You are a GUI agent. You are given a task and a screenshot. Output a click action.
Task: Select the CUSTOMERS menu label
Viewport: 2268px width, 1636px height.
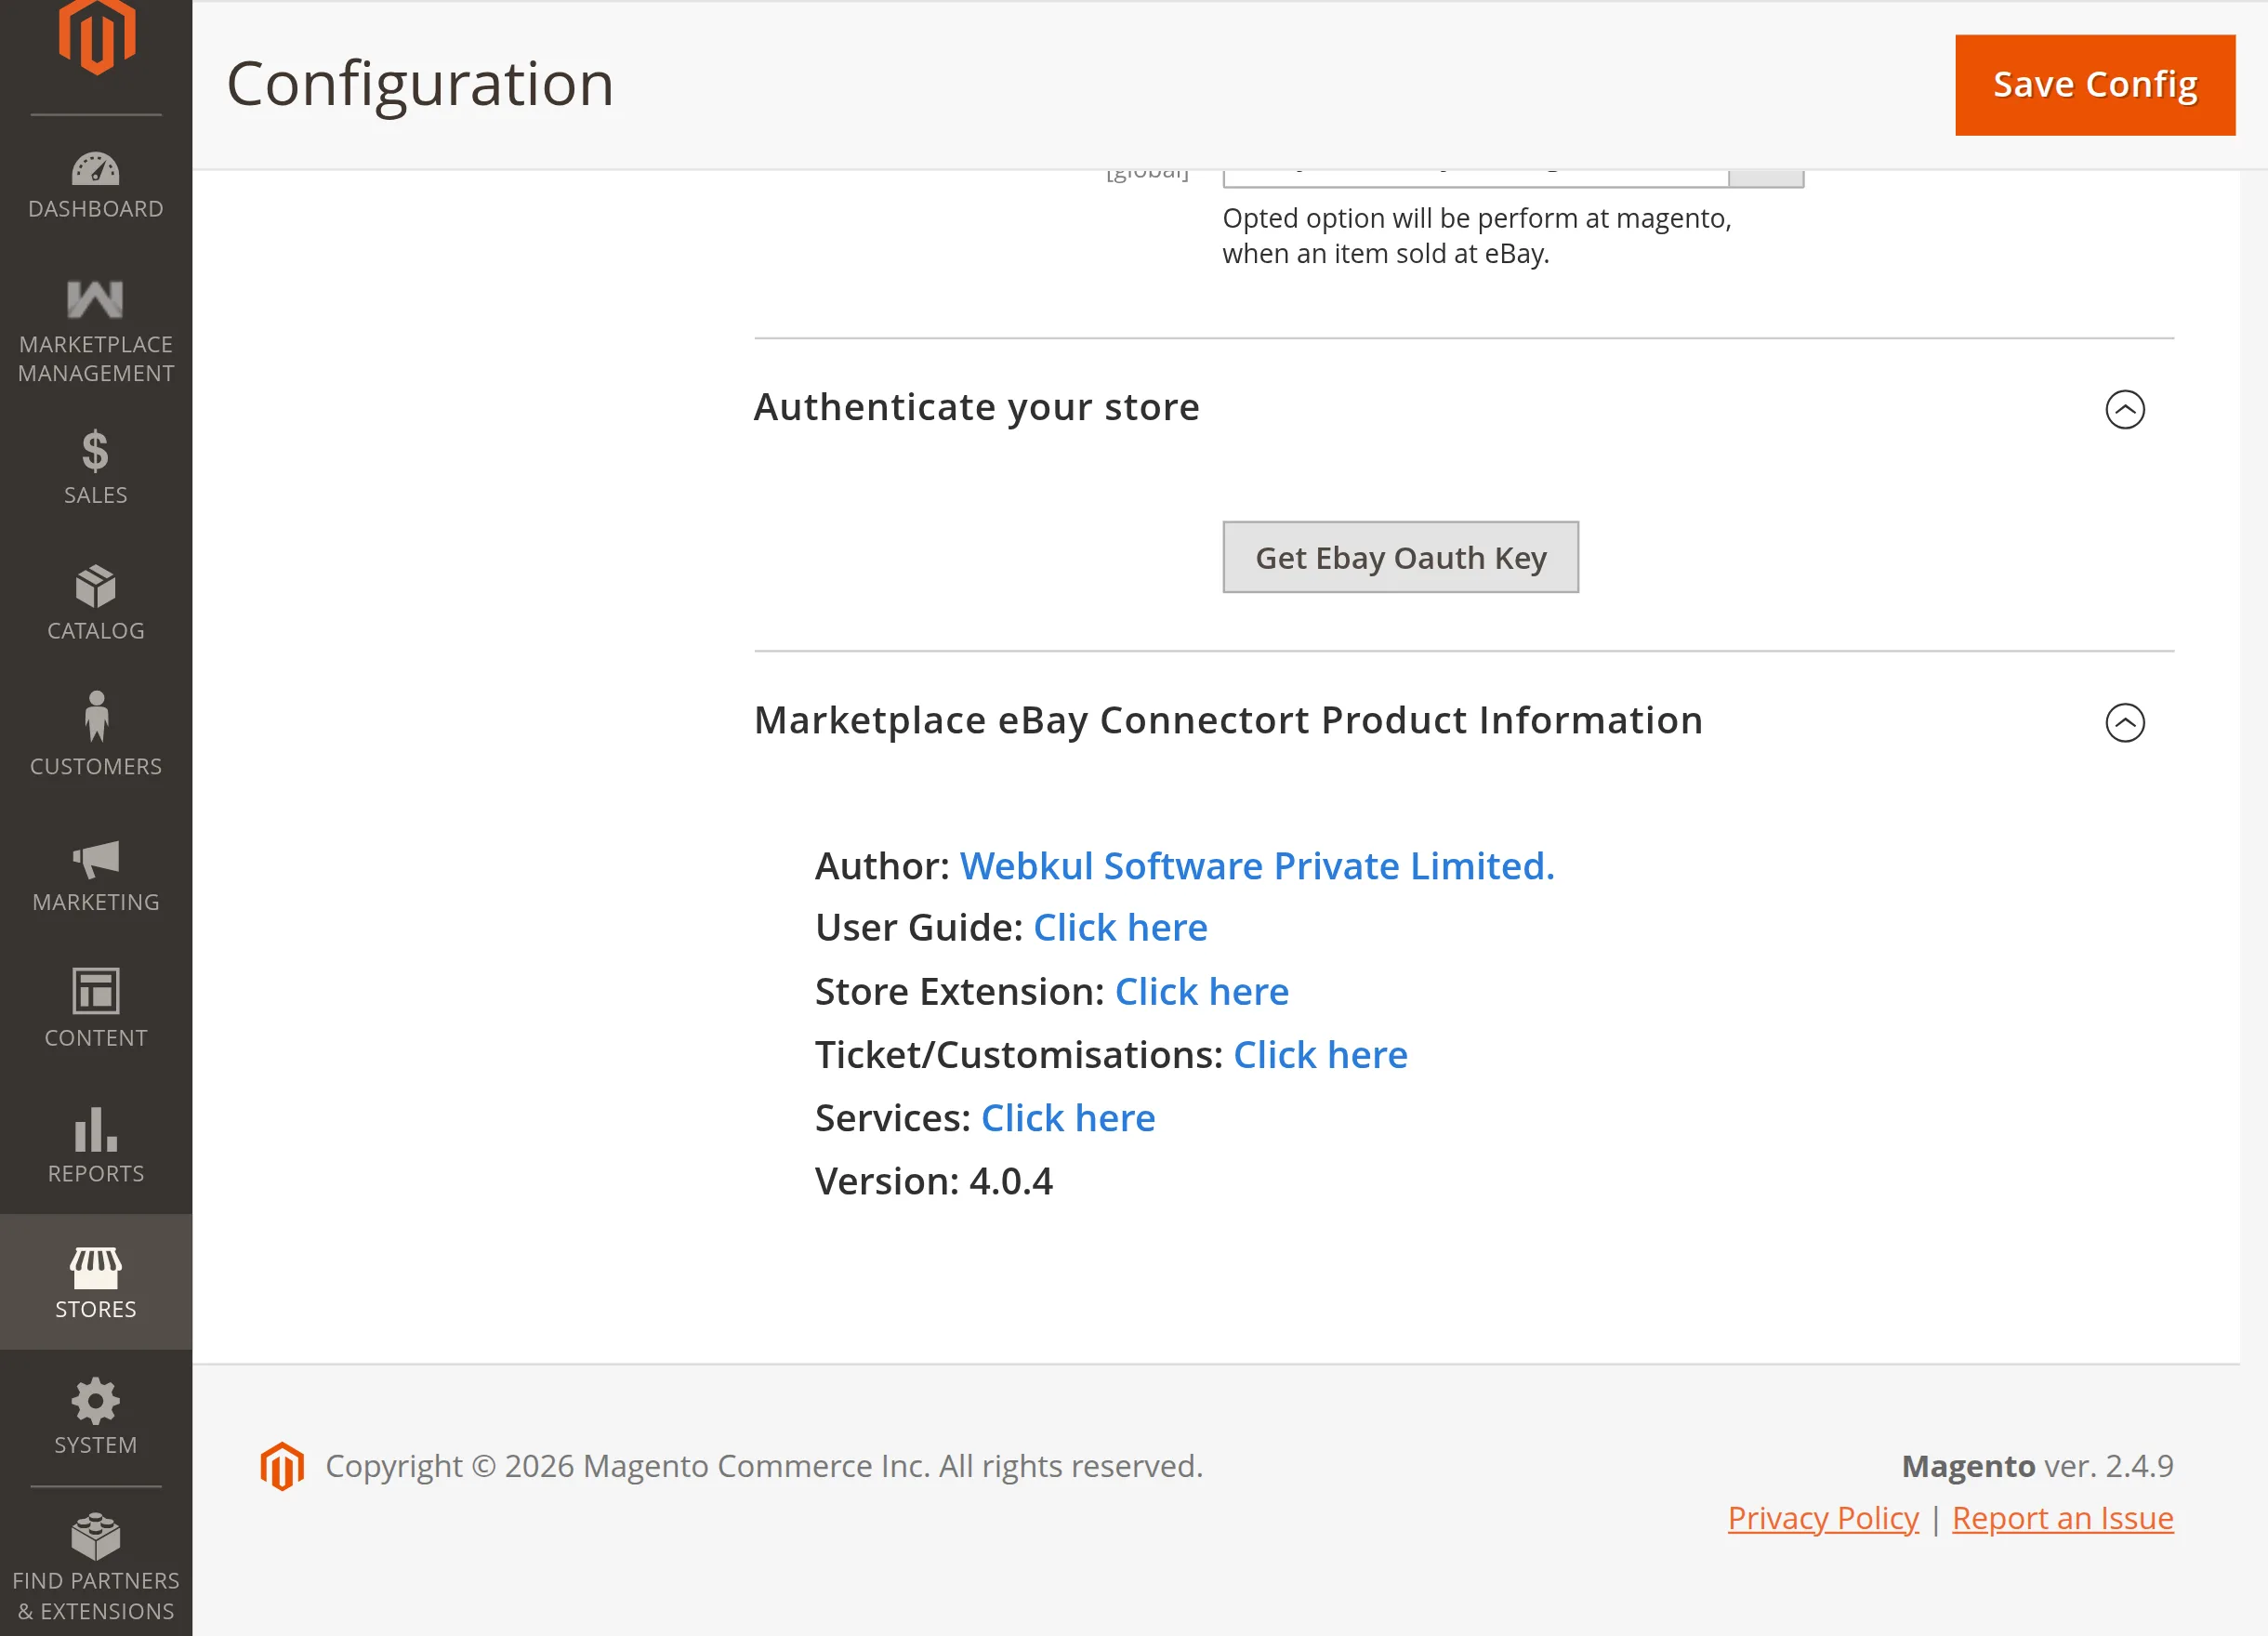tap(96, 767)
